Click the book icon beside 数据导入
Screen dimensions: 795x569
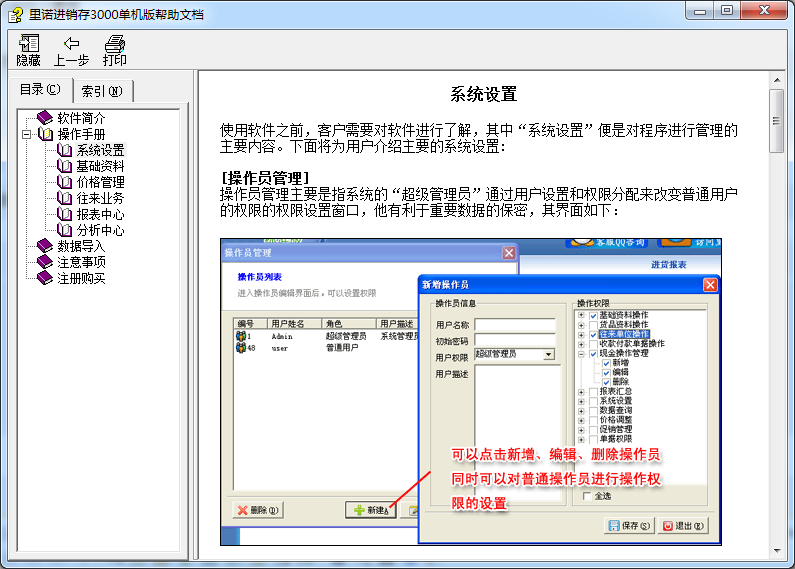(45, 246)
